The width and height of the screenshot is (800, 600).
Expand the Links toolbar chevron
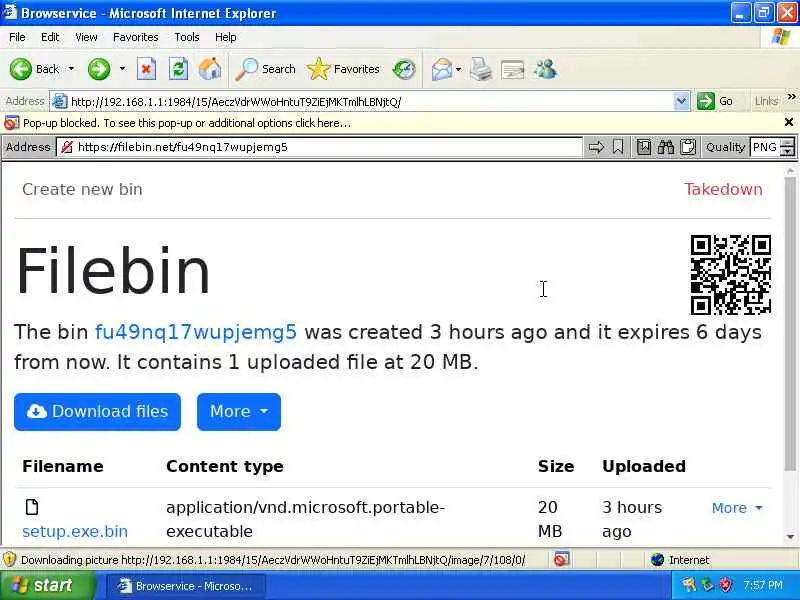pyautogui.click(x=791, y=96)
